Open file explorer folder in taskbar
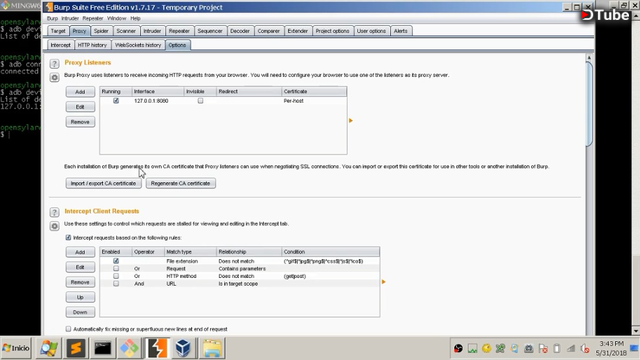The height and width of the screenshot is (360, 640). coord(212,348)
